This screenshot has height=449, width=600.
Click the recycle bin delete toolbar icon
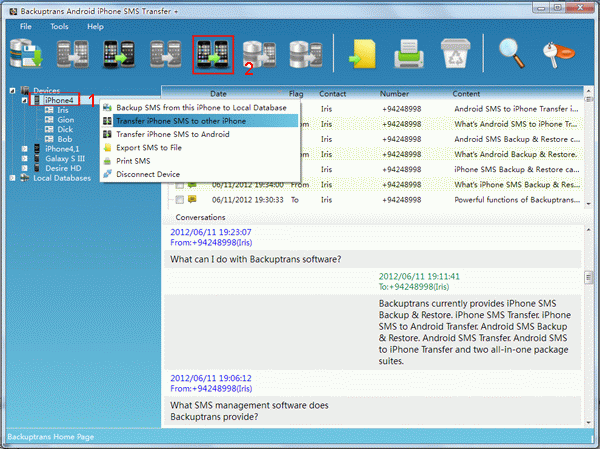point(455,54)
